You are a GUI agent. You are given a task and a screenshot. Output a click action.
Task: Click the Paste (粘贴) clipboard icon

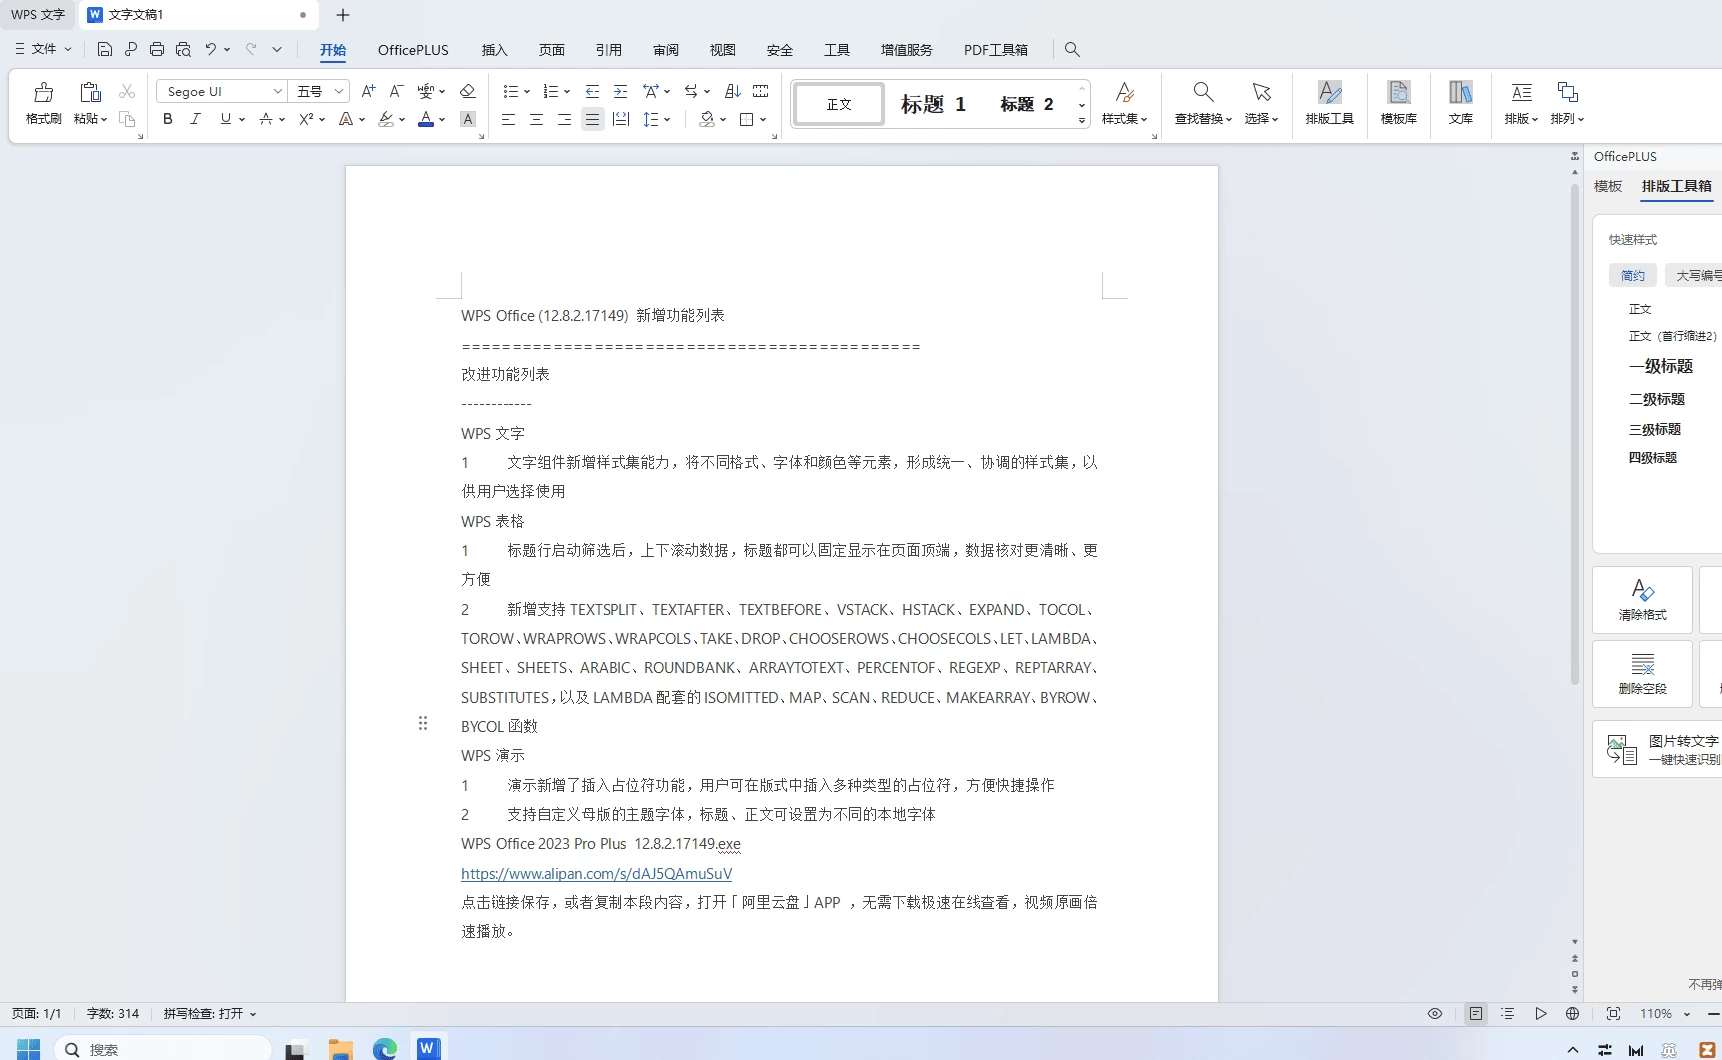(x=90, y=93)
